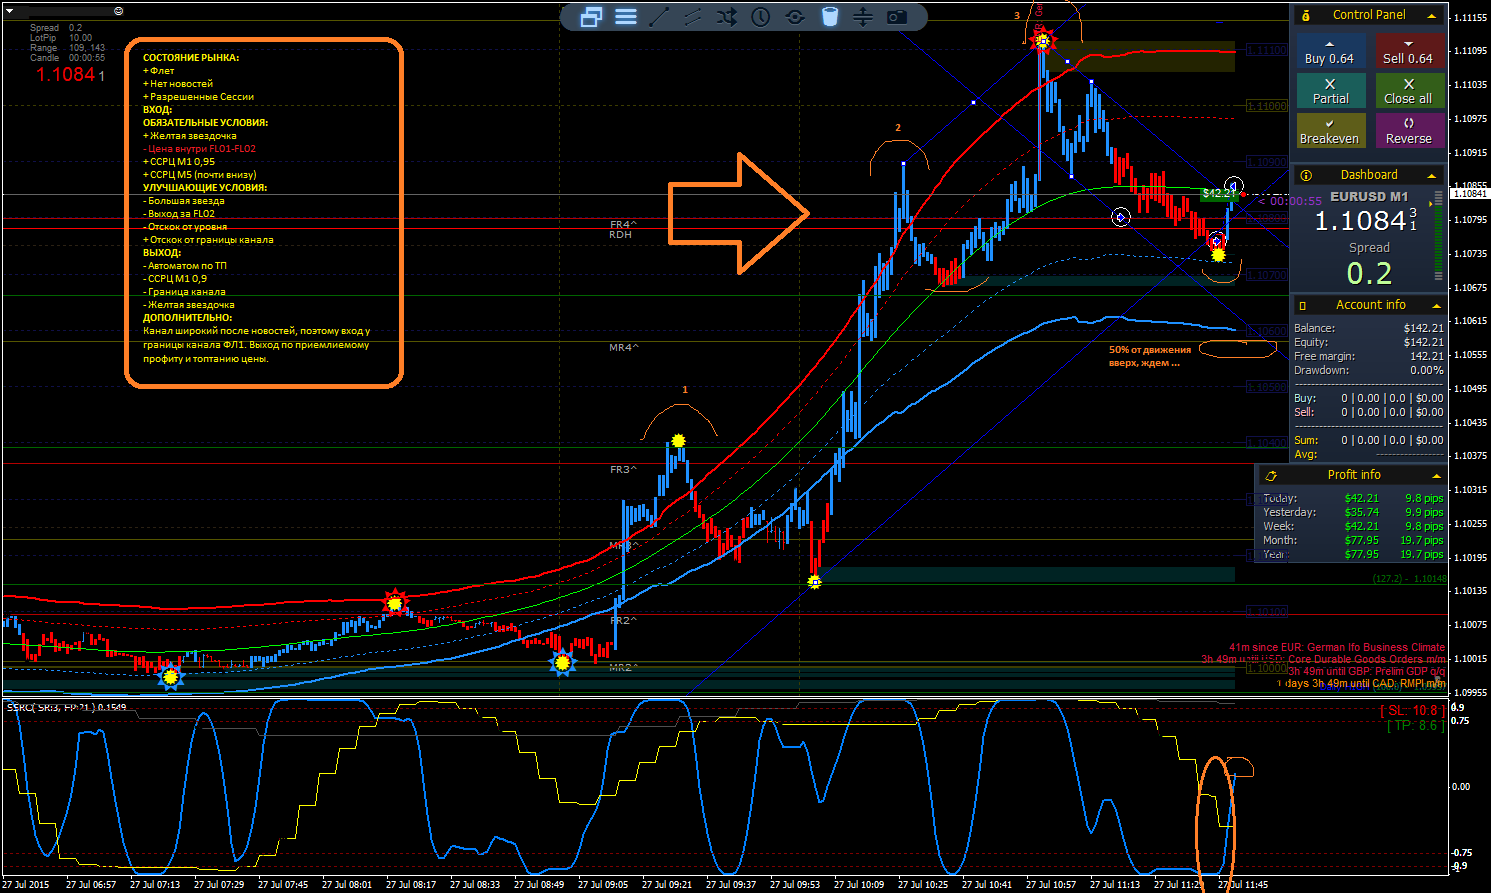Click the MR4^ level label
1491x893 pixels.
click(624, 348)
